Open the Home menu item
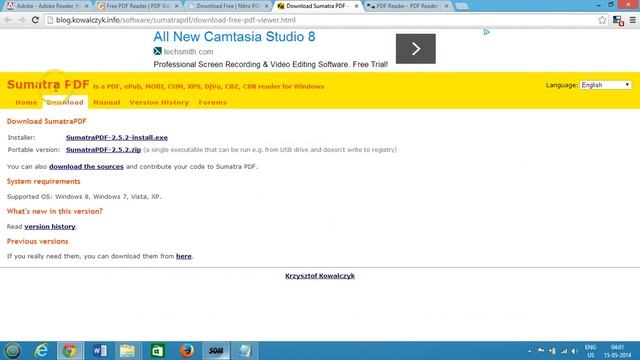Image resolution: width=640 pixels, height=360 pixels. point(26,102)
